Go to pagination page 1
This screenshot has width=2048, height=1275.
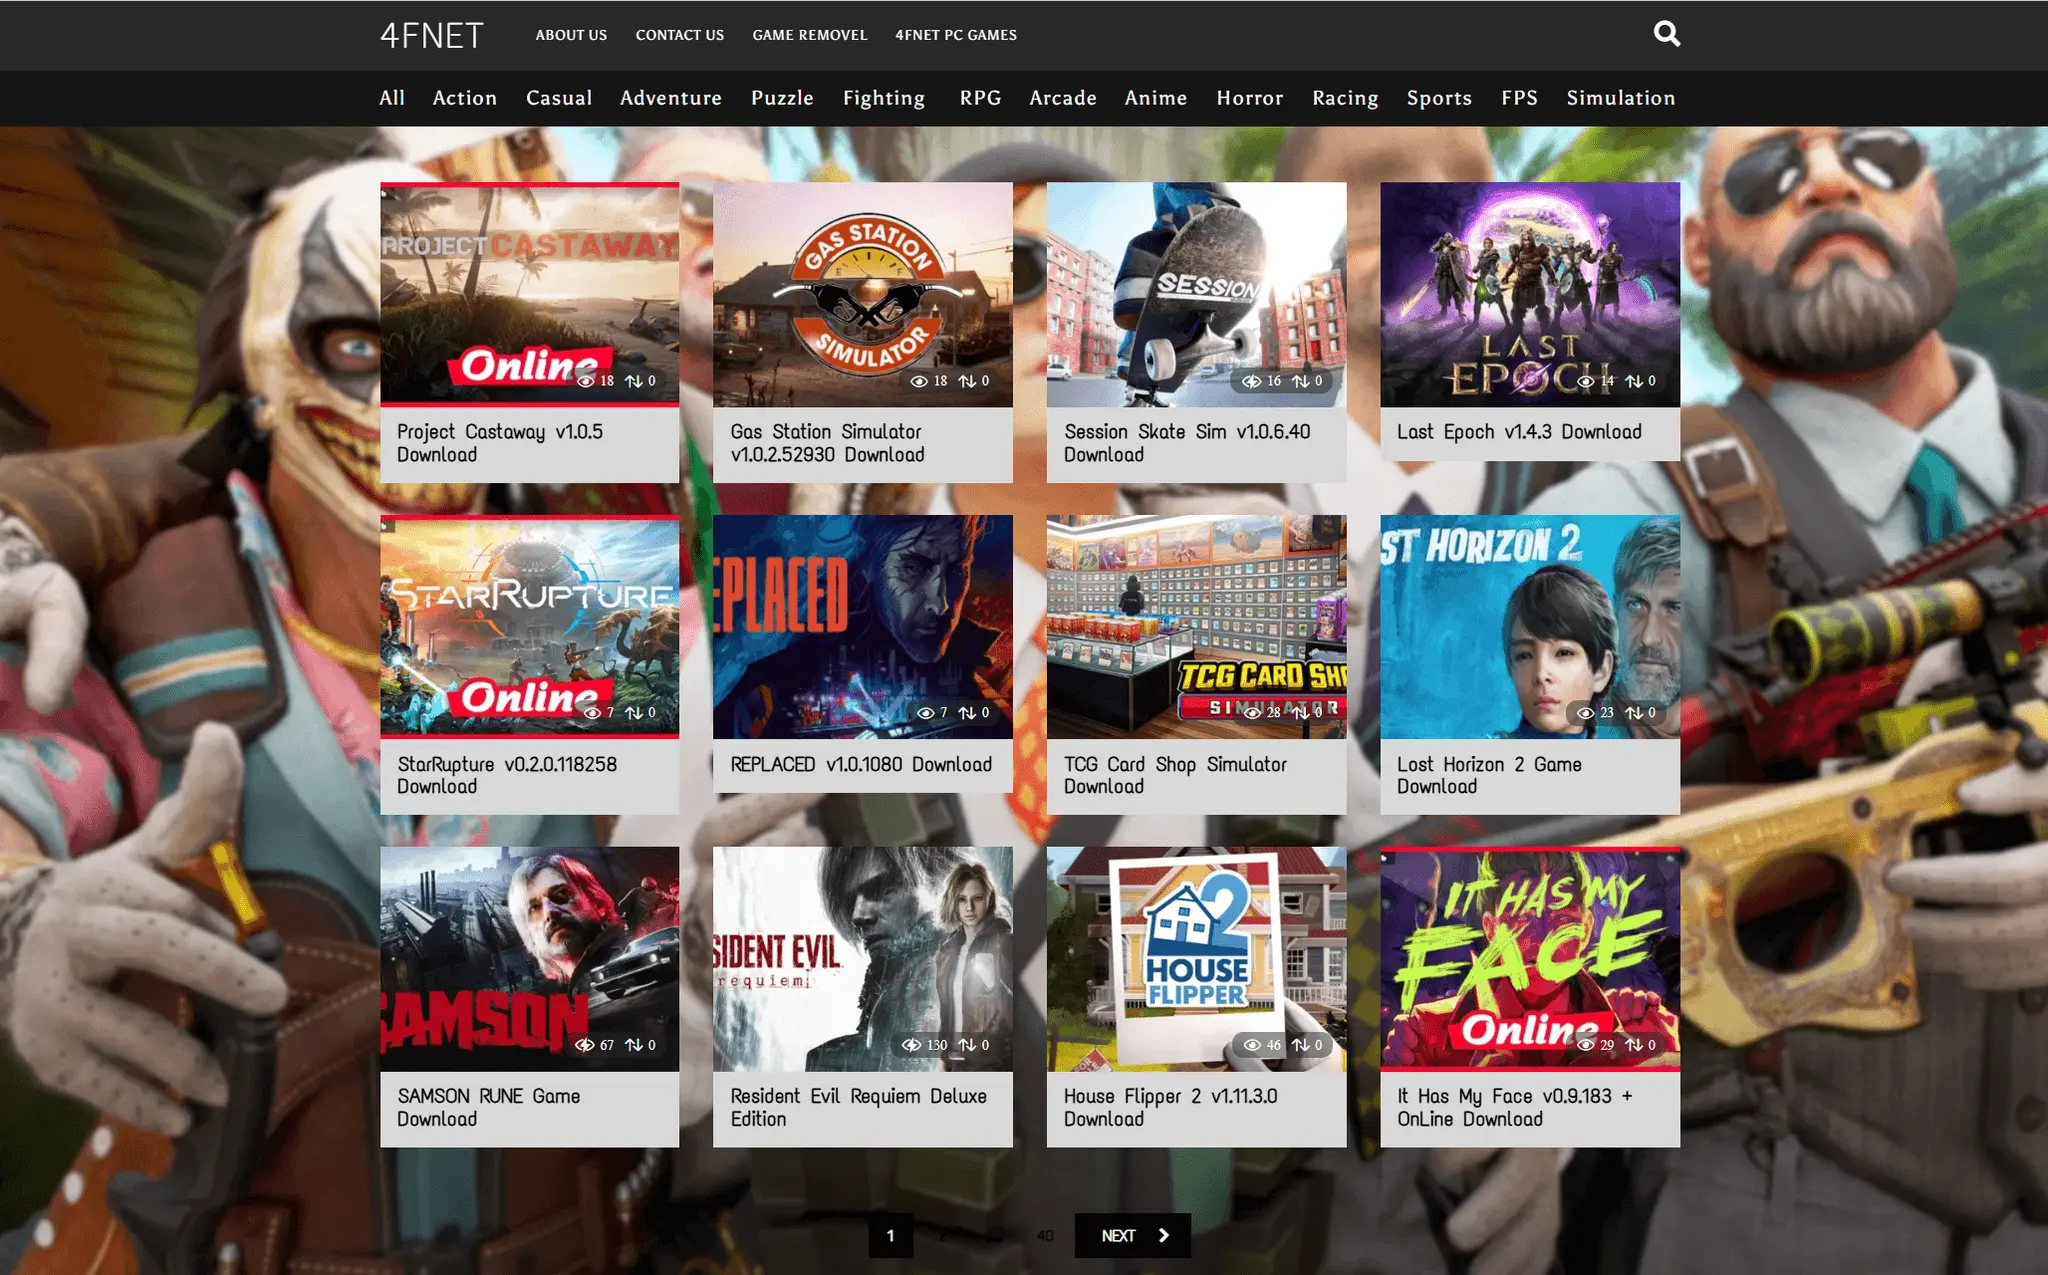coord(890,1236)
